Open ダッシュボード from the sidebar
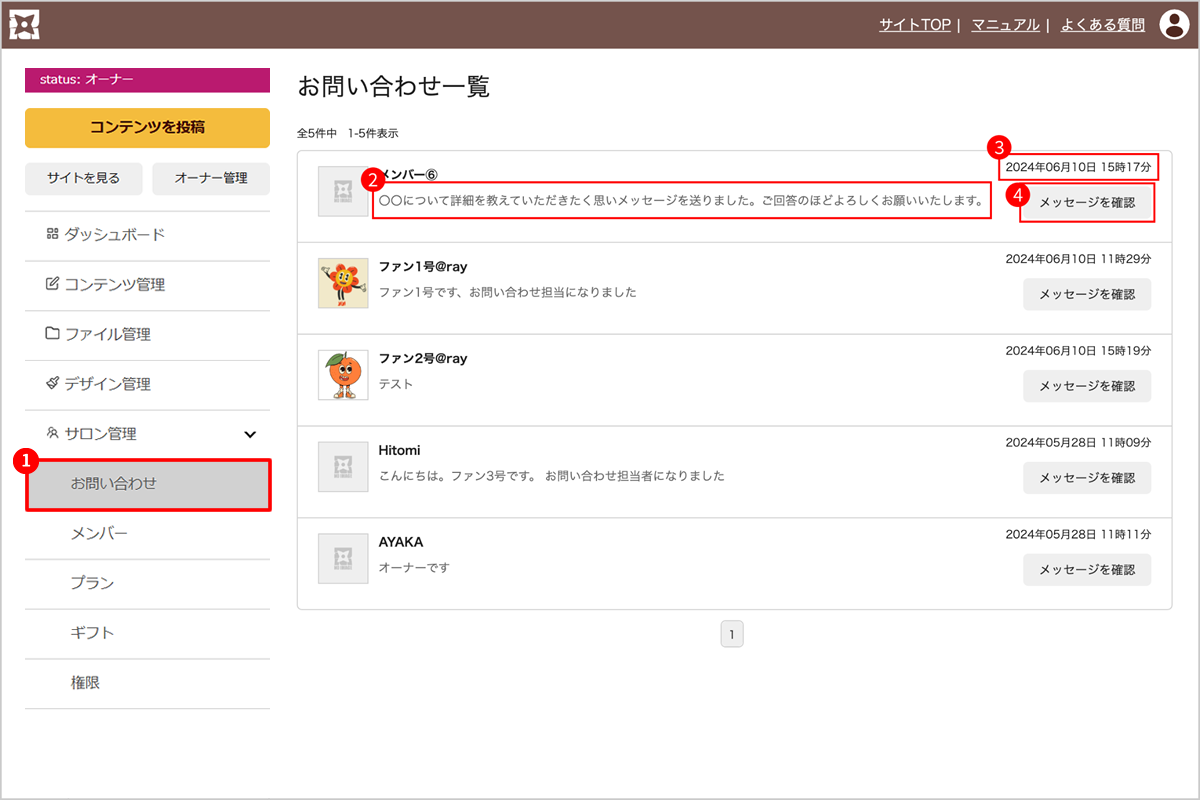 click(x=114, y=235)
